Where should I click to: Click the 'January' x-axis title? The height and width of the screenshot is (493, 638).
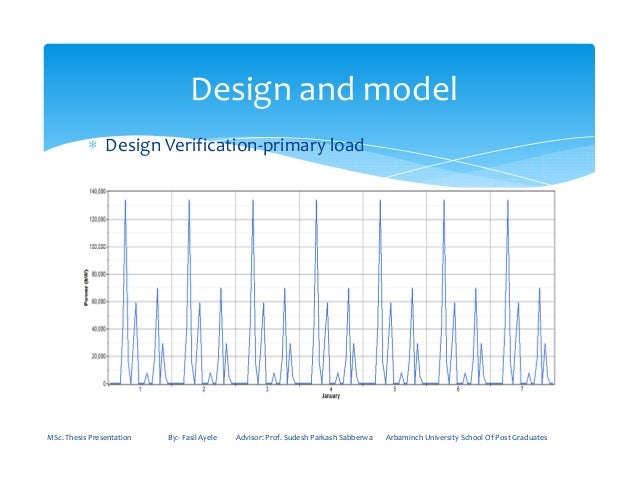[x=331, y=396]
